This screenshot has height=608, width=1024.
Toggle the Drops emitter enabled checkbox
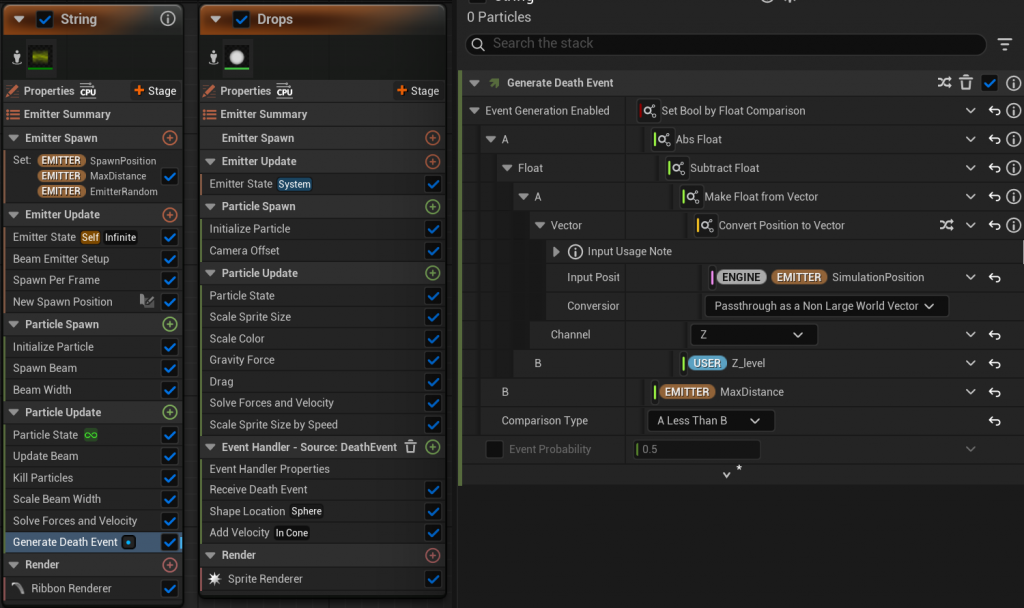[x=241, y=19]
